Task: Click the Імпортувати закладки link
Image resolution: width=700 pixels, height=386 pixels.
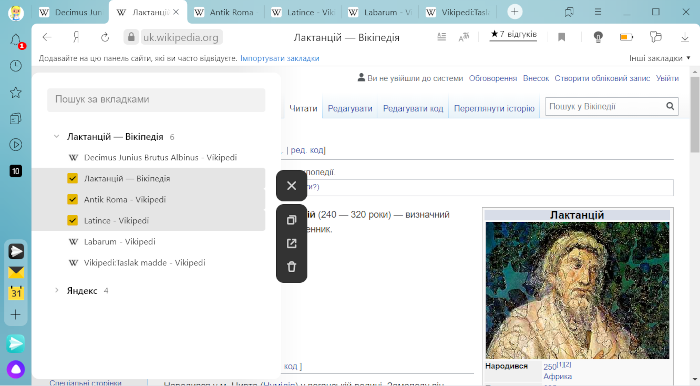Action: click(280, 58)
